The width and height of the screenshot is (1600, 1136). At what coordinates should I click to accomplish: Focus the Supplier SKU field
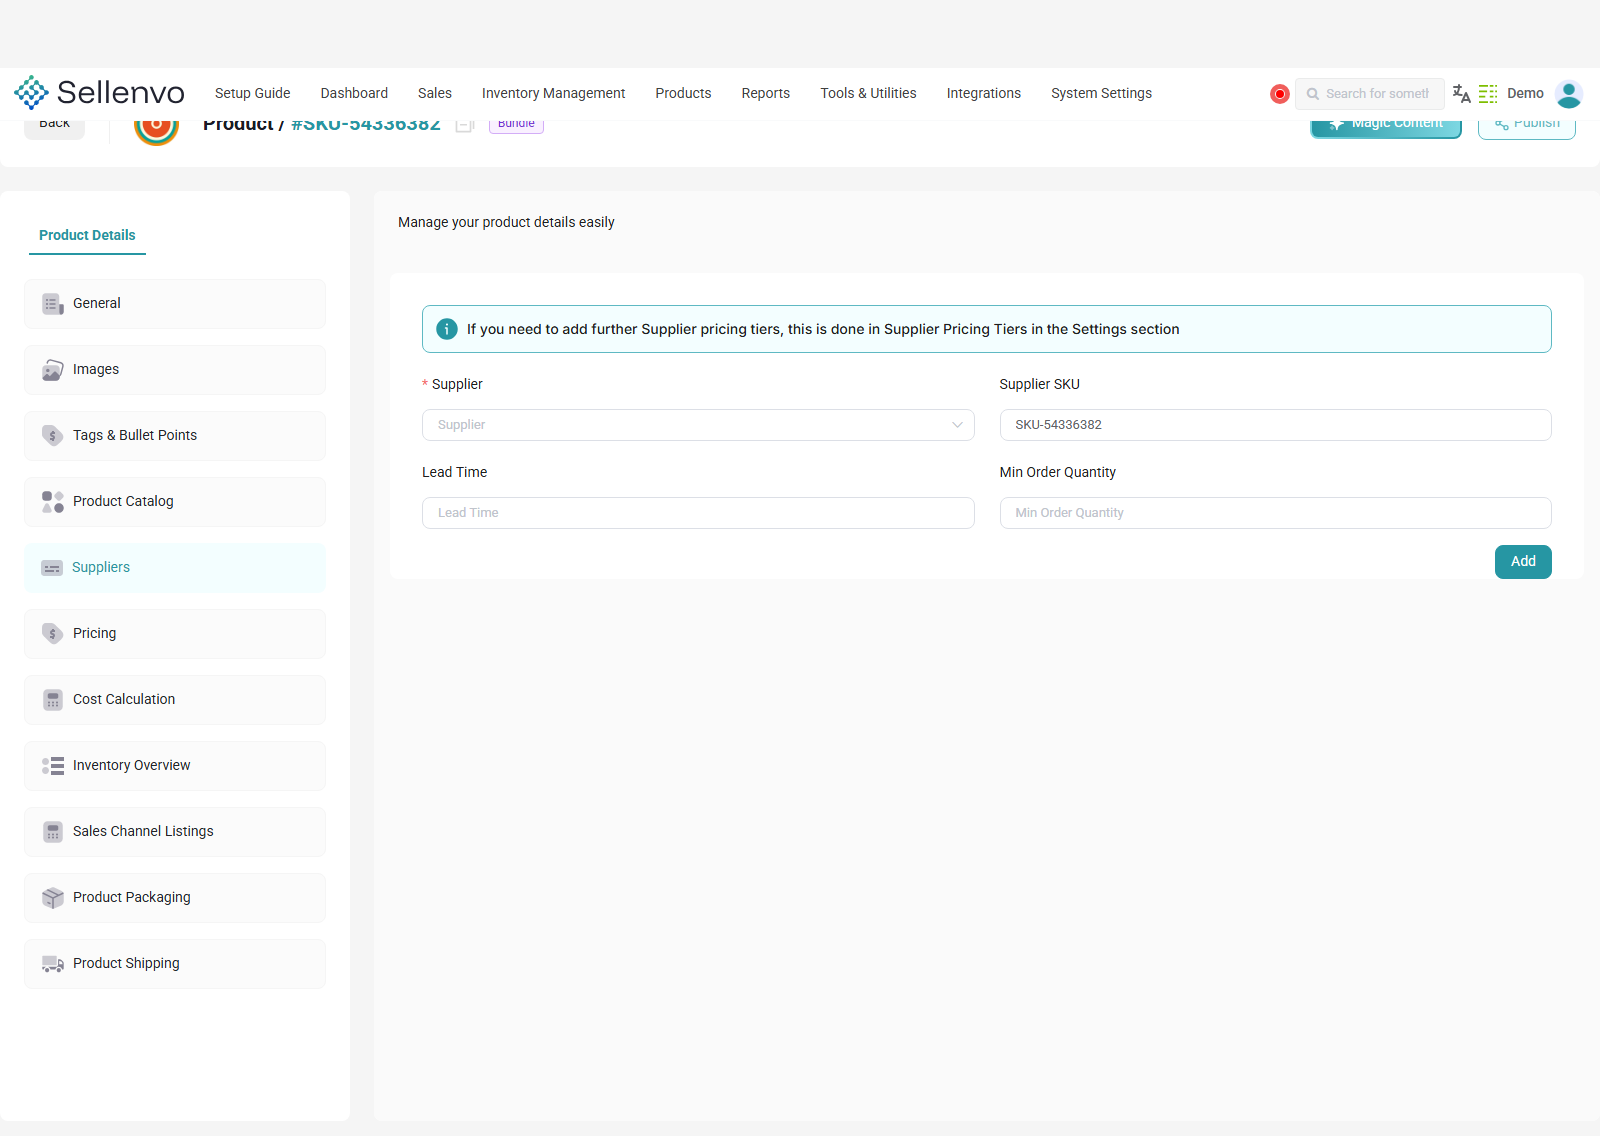1275,425
